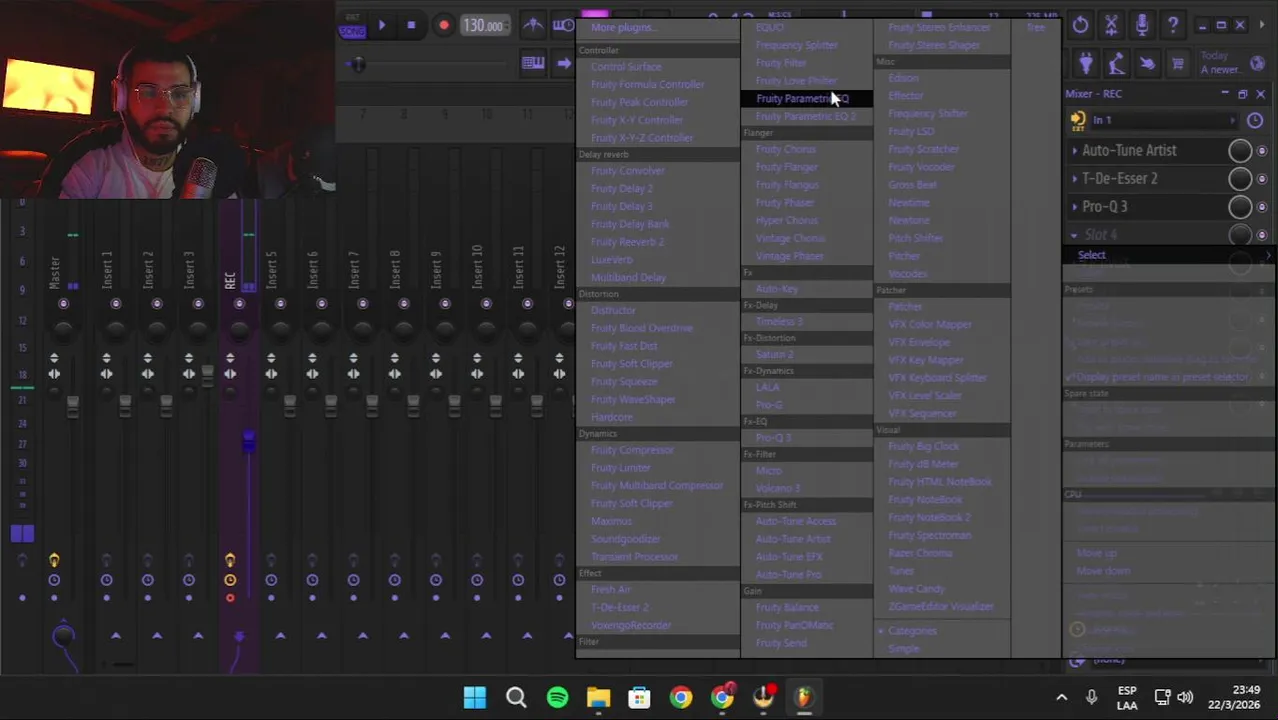The height and width of the screenshot is (720, 1278).
Task: Select Fresh Air effect entry
Action: 611,590
